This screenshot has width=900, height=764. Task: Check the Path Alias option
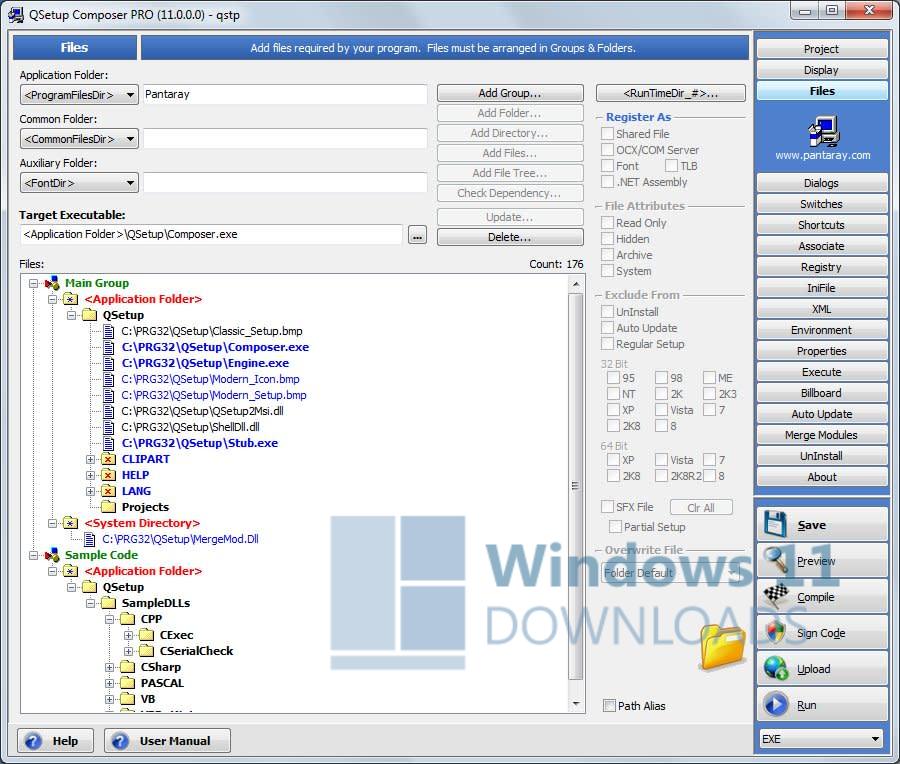(x=610, y=706)
